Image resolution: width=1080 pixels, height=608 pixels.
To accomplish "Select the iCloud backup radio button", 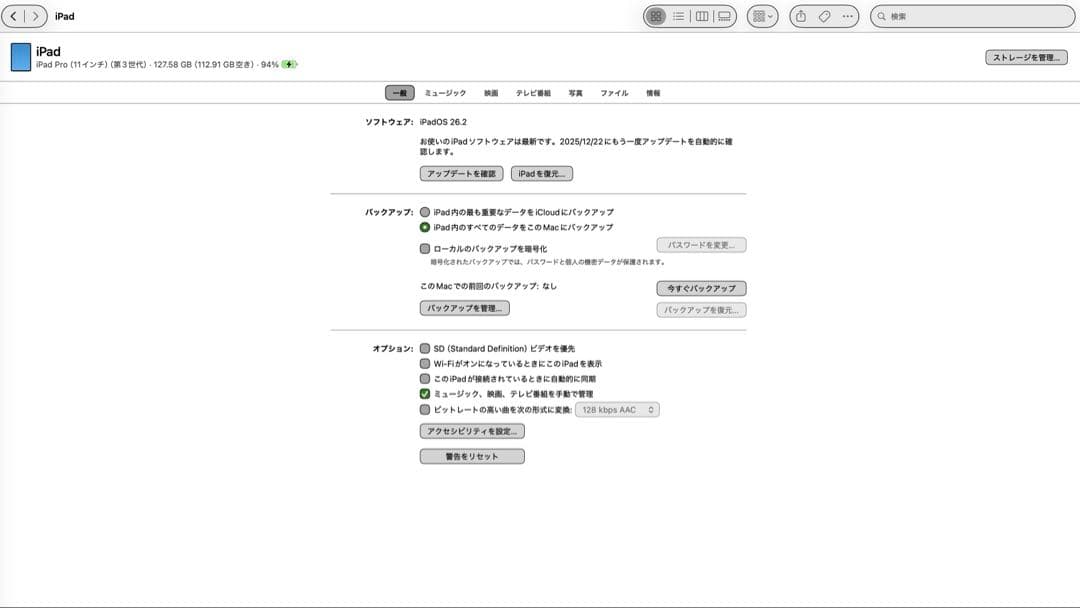I will click(x=426, y=212).
